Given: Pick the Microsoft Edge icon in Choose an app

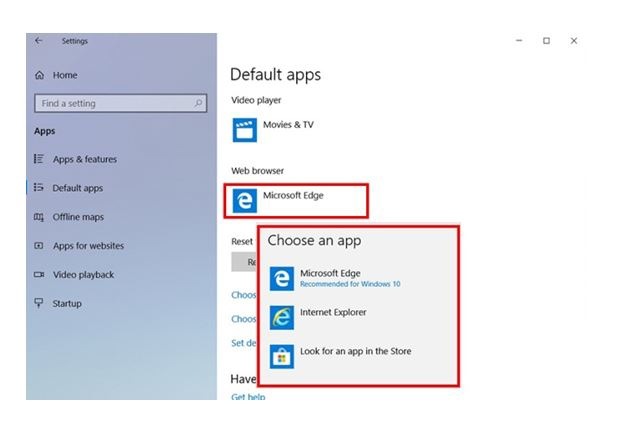Looking at the screenshot, I should [282, 279].
